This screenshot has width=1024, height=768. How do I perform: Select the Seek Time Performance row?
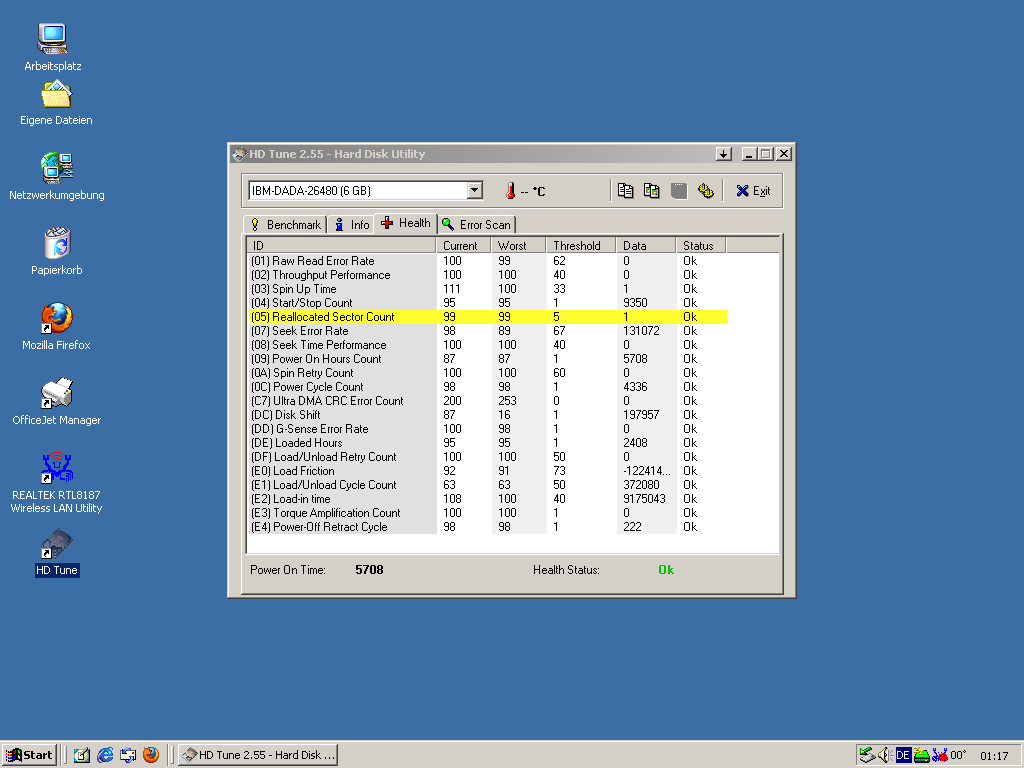[487, 345]
